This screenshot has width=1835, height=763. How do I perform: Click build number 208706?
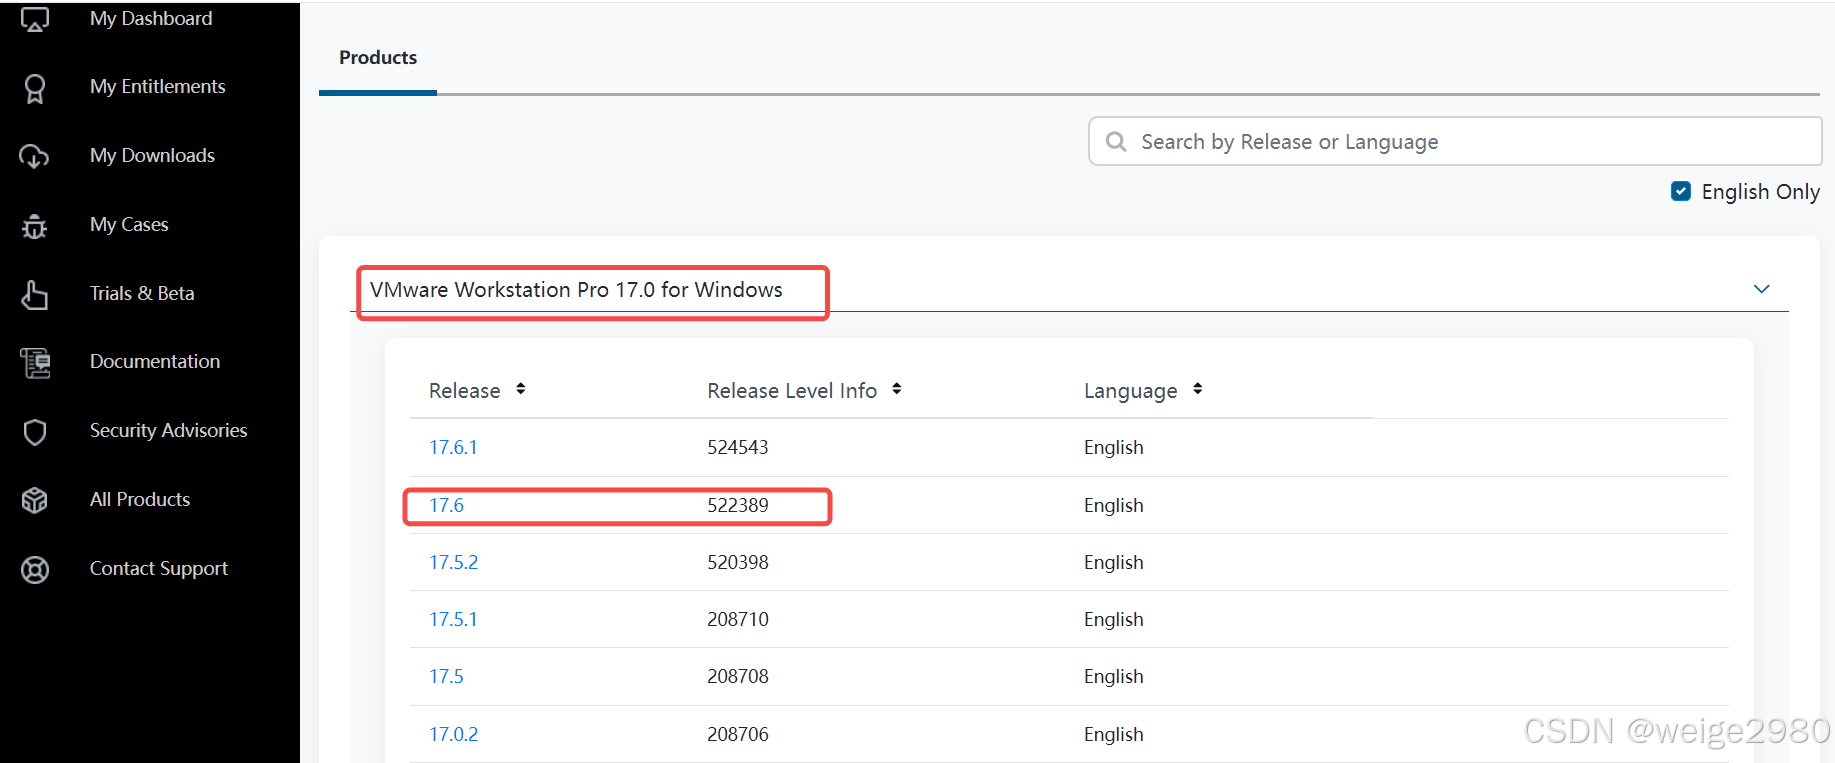[738, 735]
